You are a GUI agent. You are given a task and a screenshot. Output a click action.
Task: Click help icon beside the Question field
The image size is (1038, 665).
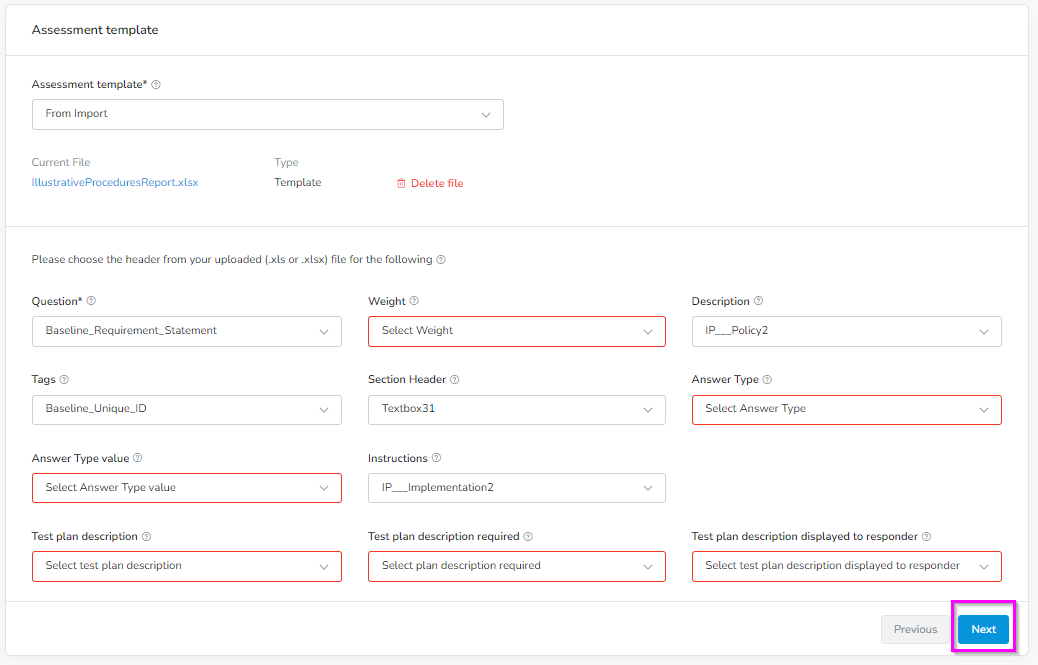91,301
